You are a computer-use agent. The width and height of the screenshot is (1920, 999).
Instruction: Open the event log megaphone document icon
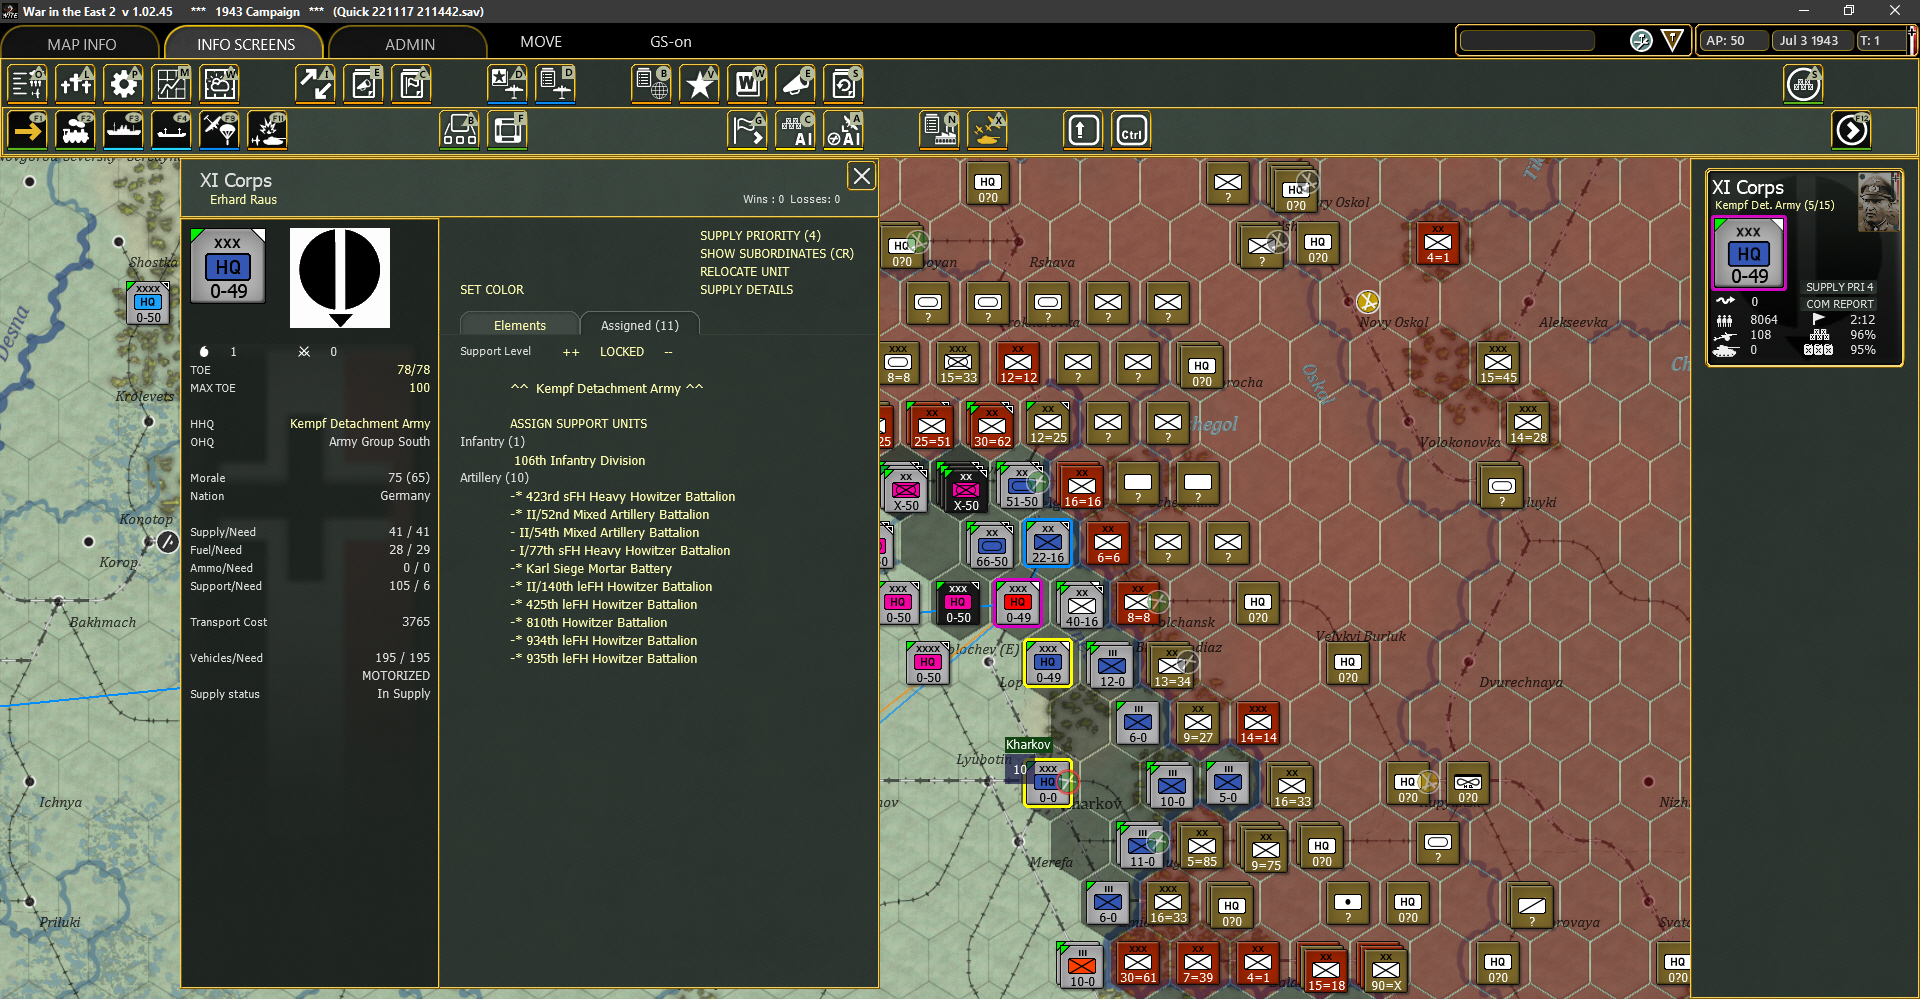[x=363, y=84]
